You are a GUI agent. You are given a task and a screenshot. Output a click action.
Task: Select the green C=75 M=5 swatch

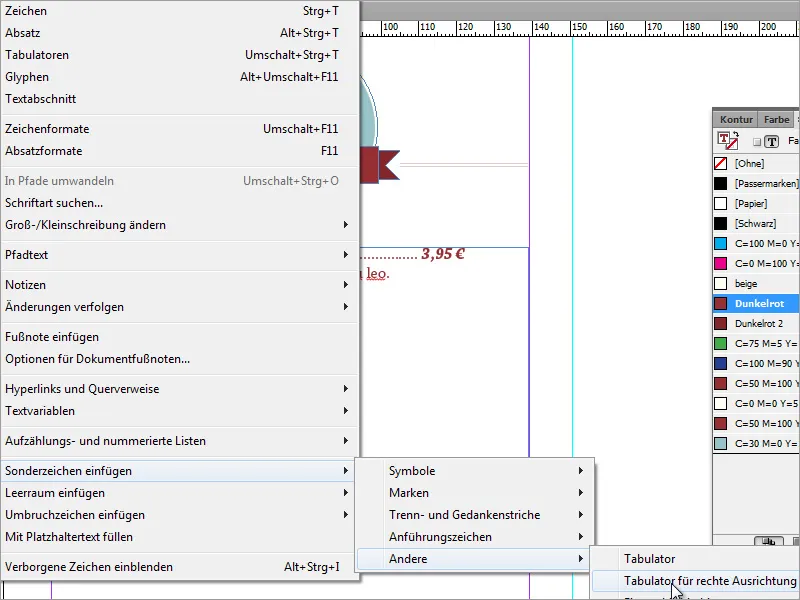tap(756, 343)
